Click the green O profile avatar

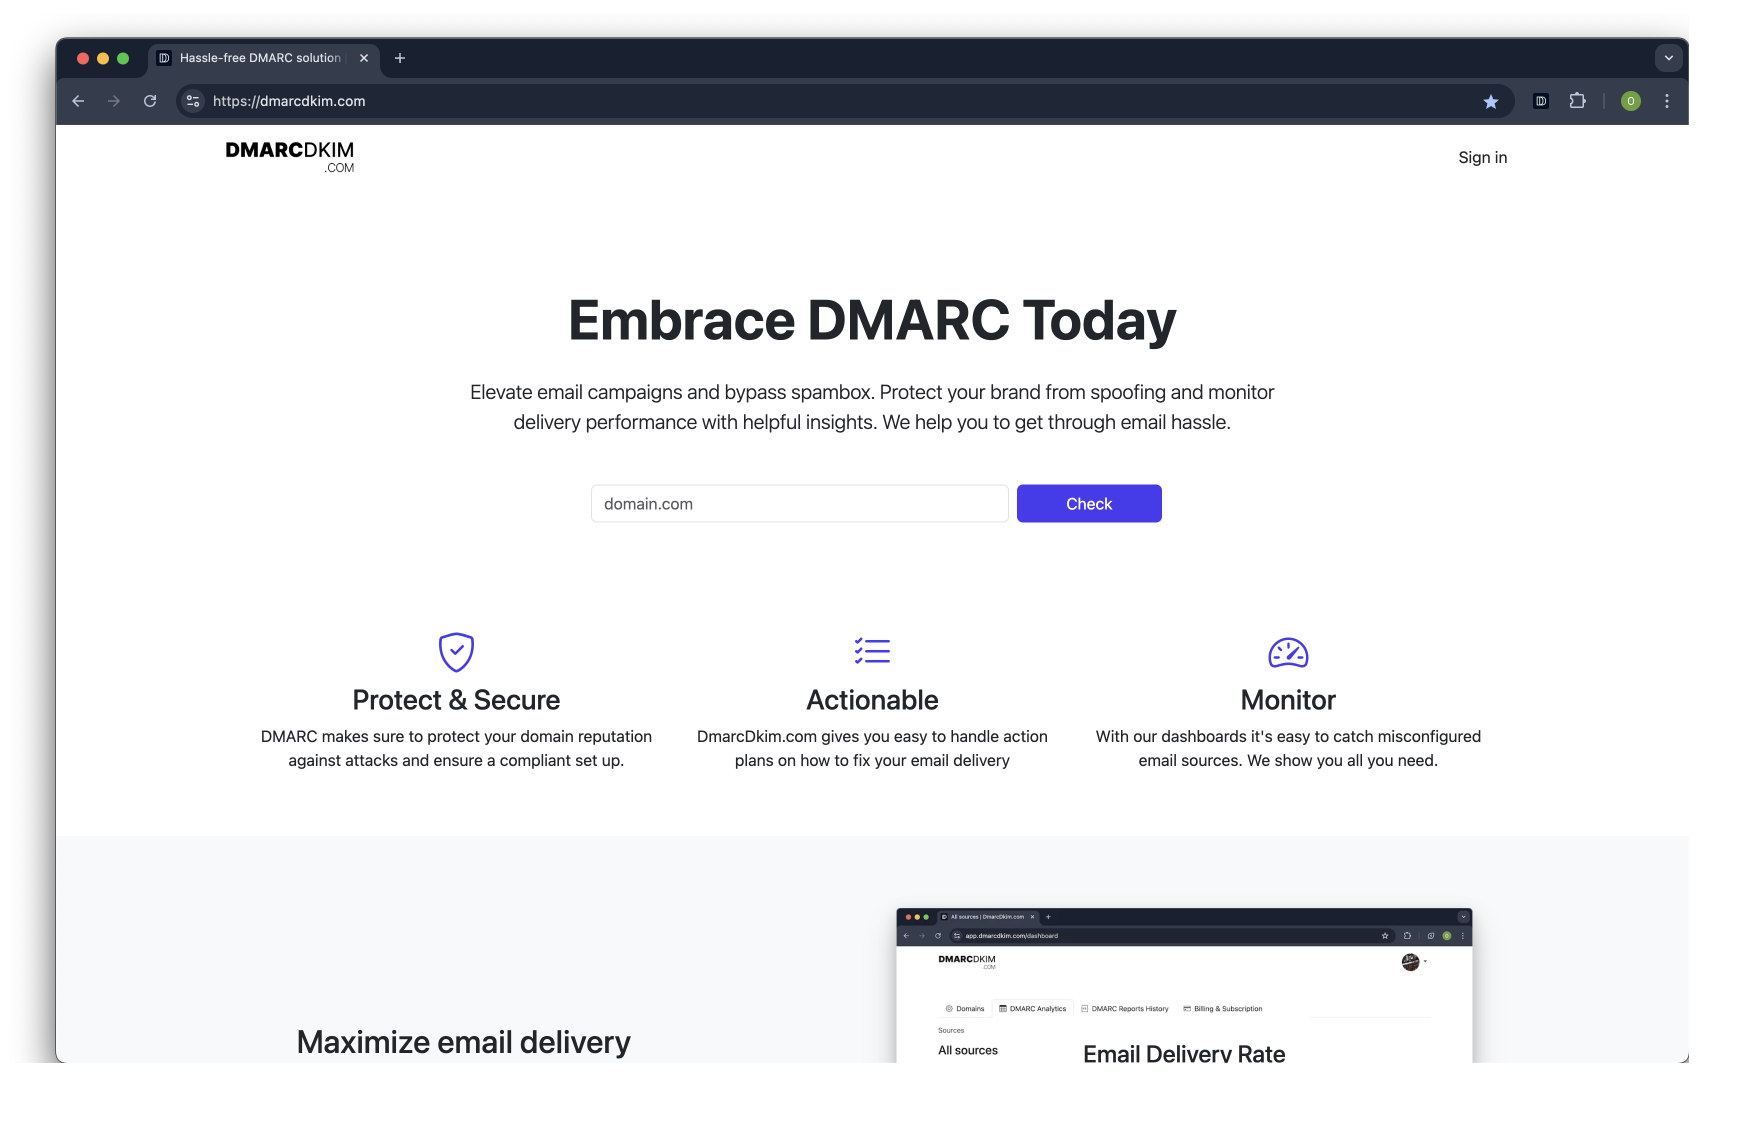(1630, 101)
